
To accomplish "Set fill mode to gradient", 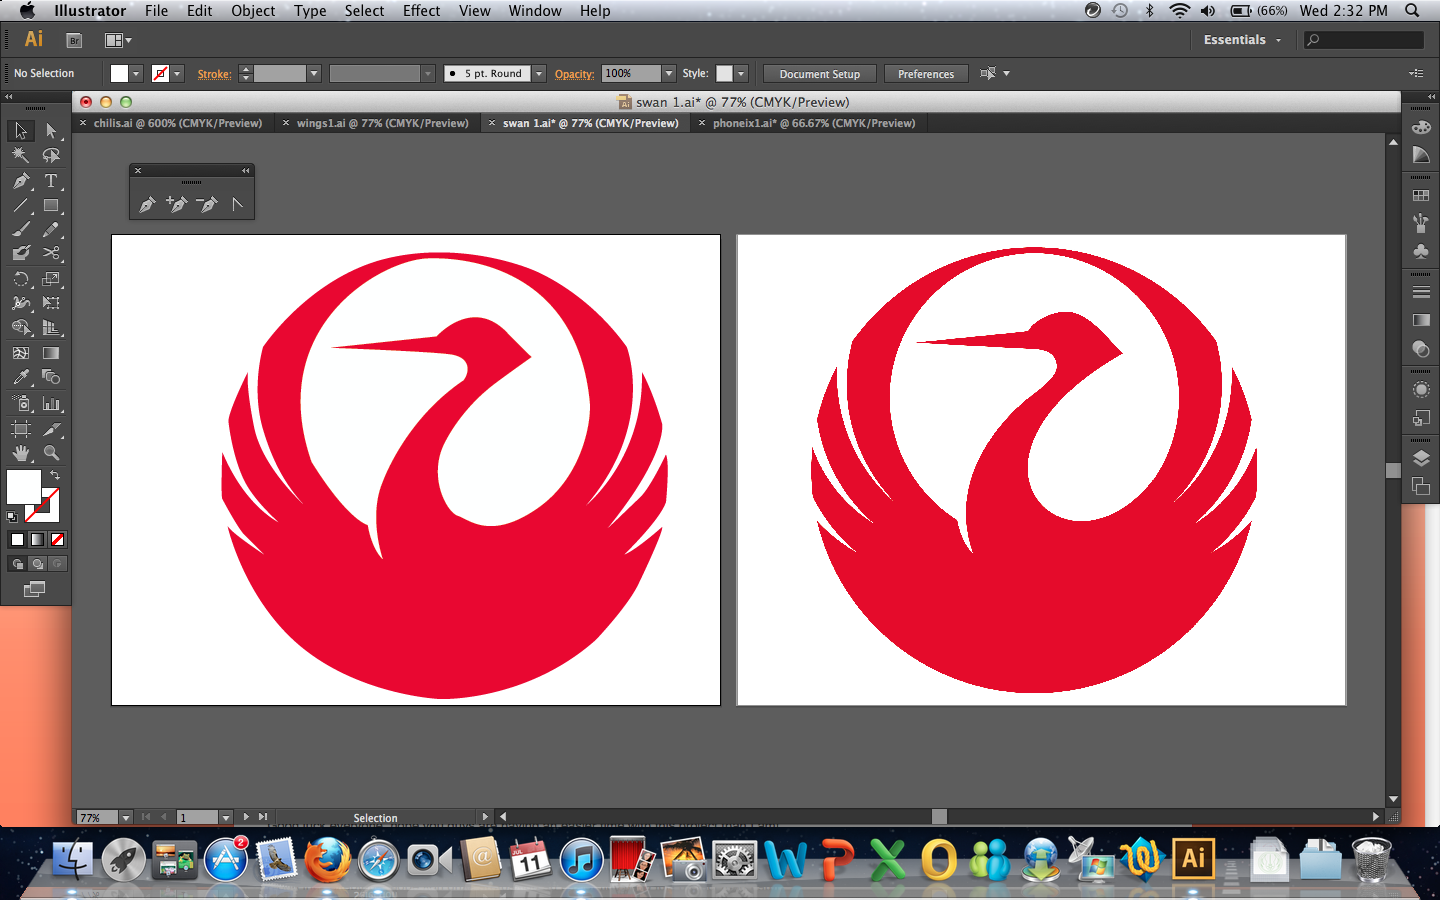I will (38, 539).
